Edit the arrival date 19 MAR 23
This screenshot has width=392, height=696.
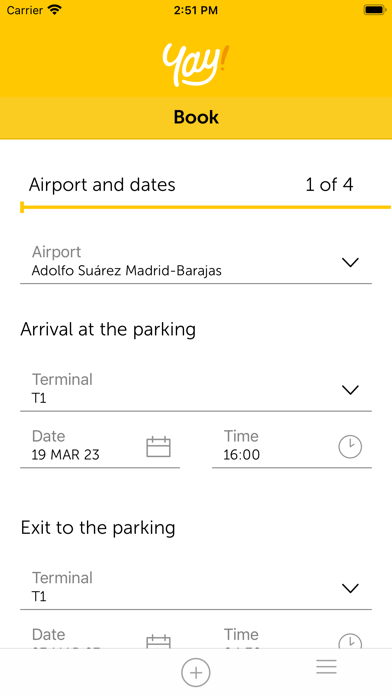100,447
